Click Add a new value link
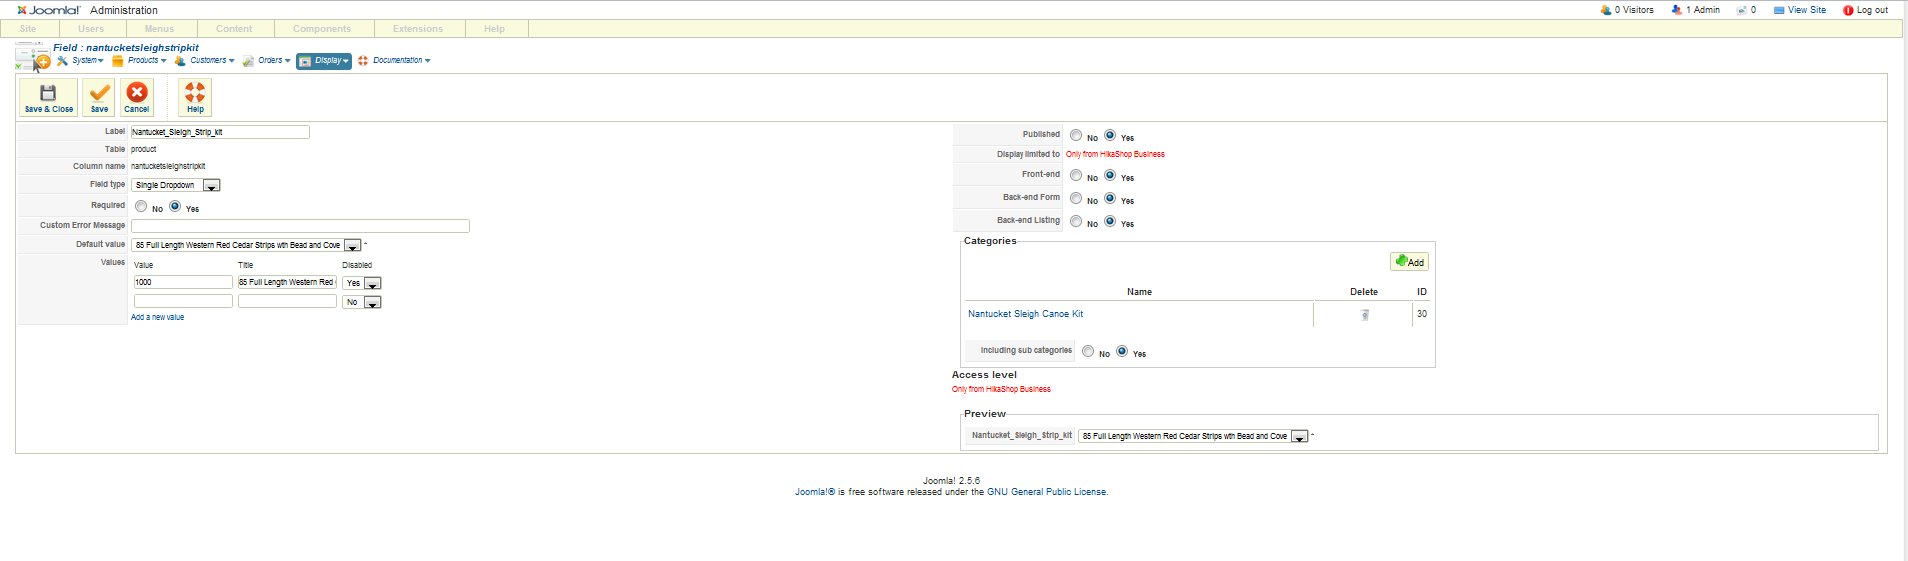1908x561 pixels. click(158, 317)
